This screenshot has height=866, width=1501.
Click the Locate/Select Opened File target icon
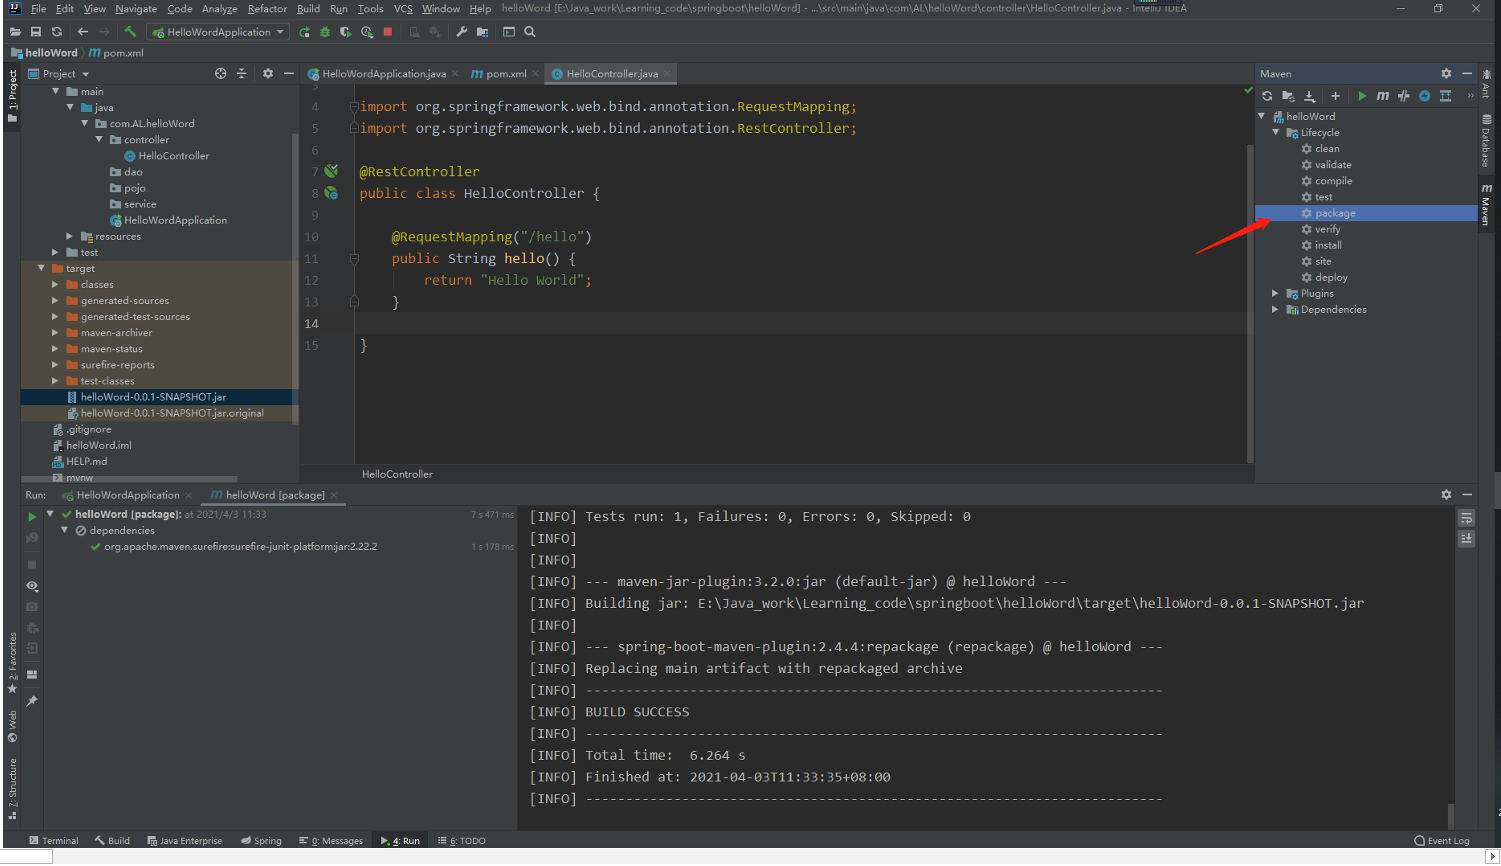(220, 74)
